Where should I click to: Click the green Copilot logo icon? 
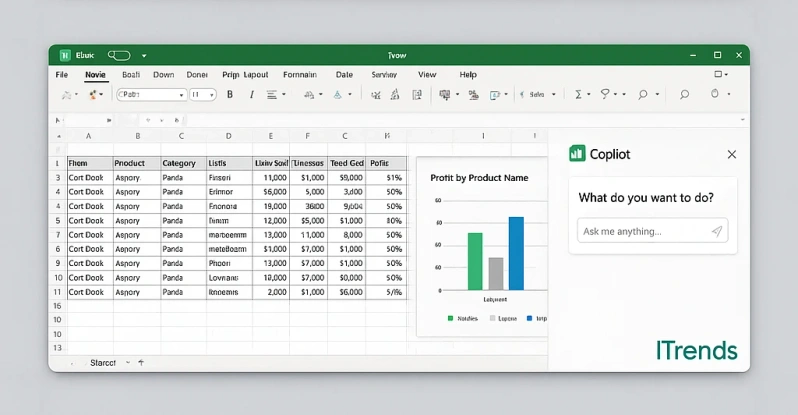pos(576,154)
